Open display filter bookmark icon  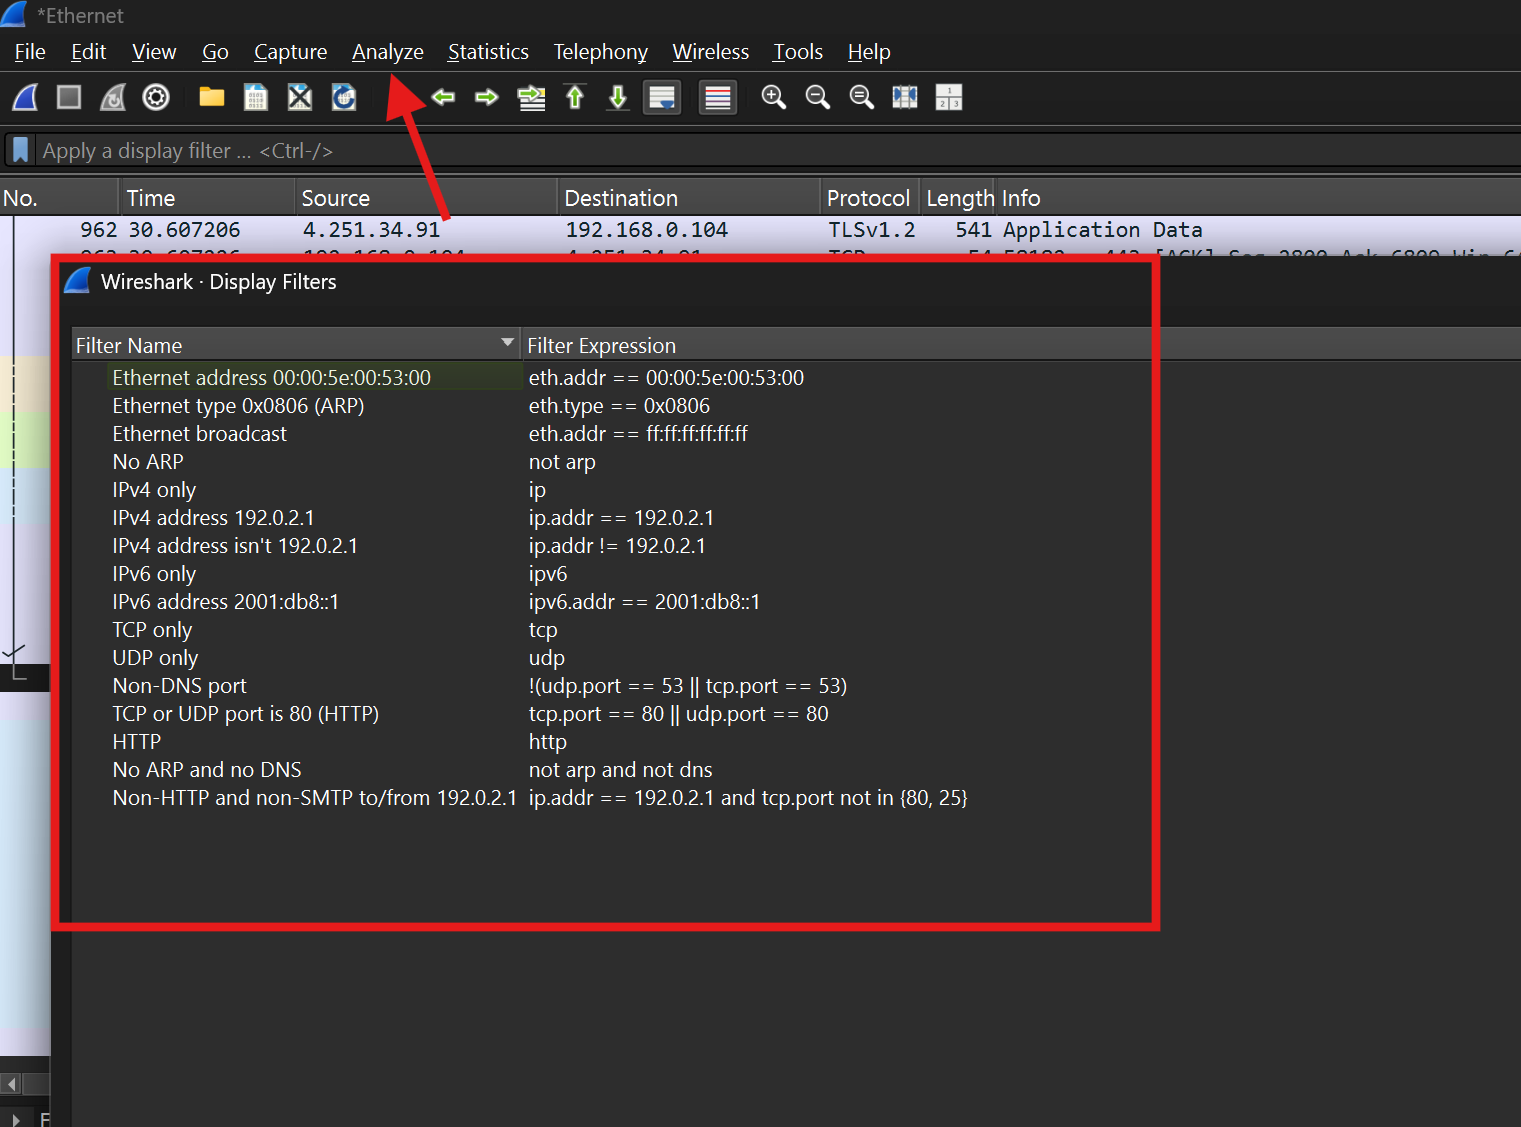pyautogui.click(x=20, y=150)
